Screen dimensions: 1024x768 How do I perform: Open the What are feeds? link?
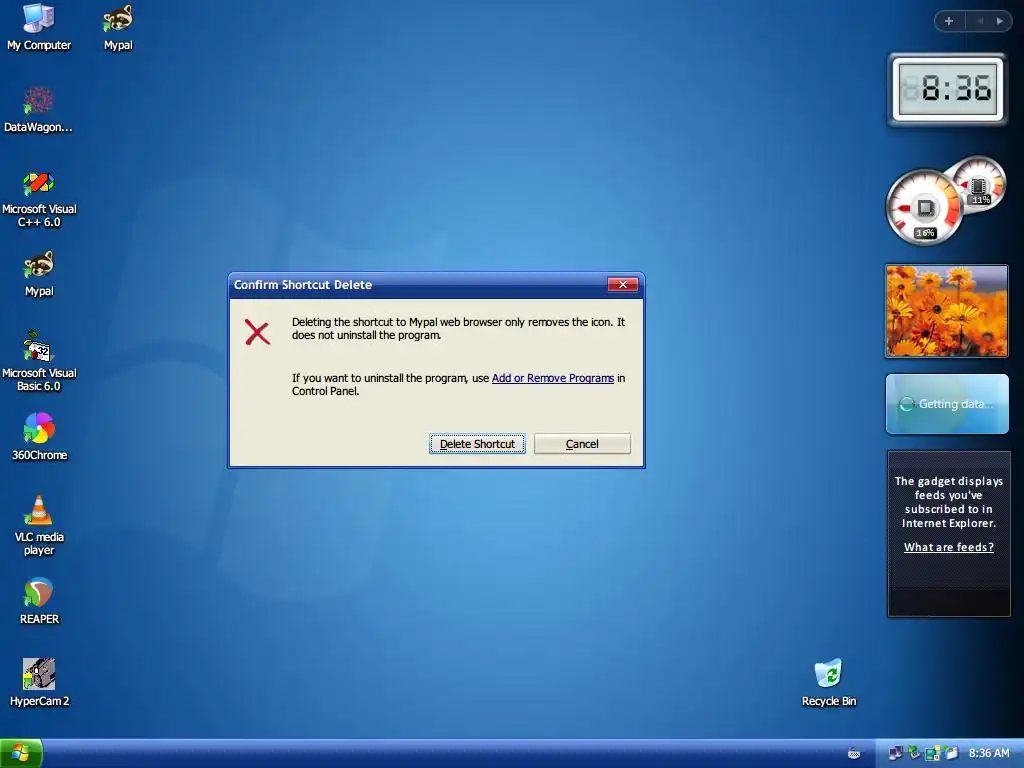click(x=949, y=547)
